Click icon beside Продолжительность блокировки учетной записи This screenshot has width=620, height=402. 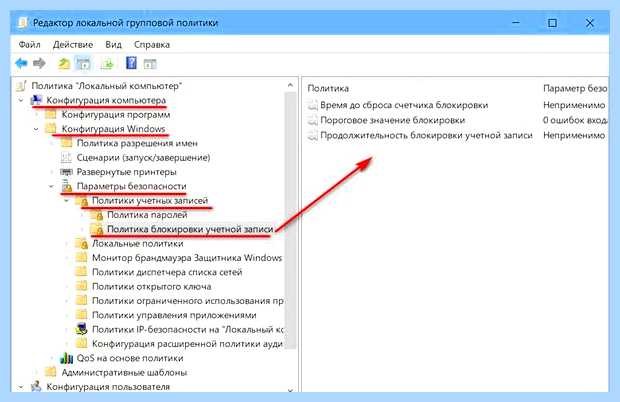coord(313,135)
